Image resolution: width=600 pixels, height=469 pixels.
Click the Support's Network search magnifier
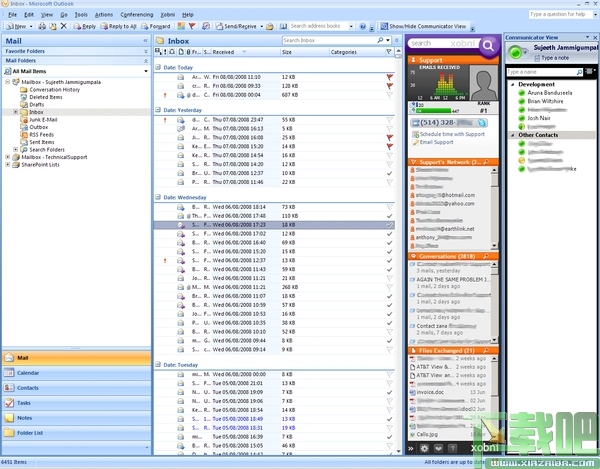(x=486, y=162)
